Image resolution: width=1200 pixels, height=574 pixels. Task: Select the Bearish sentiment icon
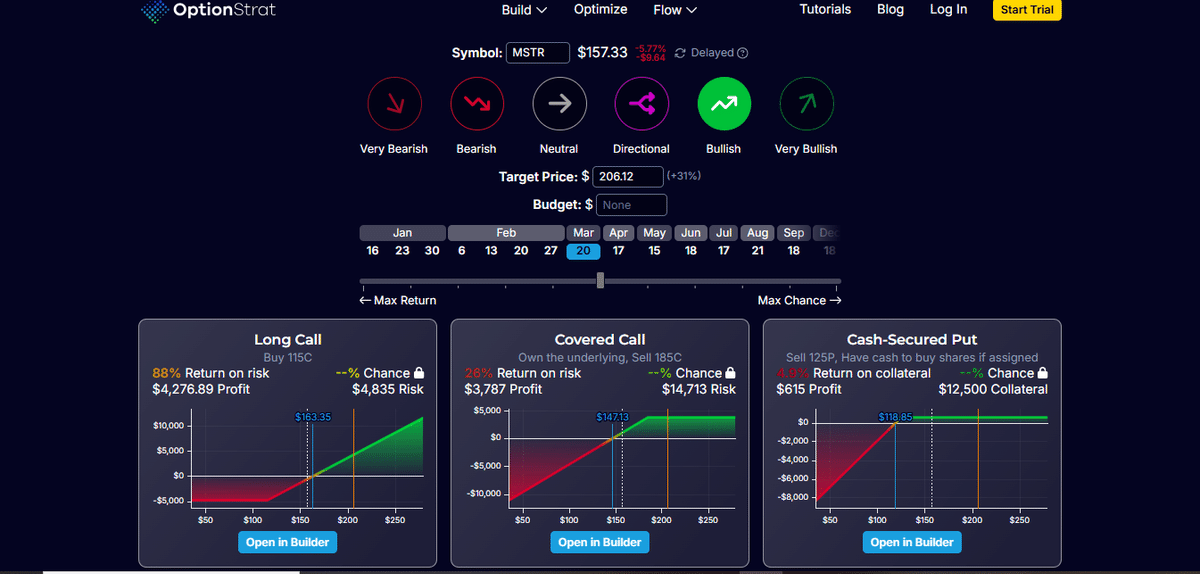click(x=476, y=104)
